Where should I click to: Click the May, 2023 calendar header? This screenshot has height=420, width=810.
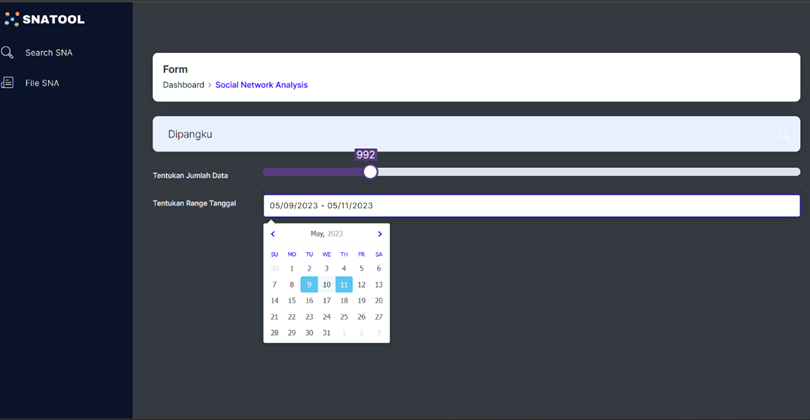click(326, 234)
